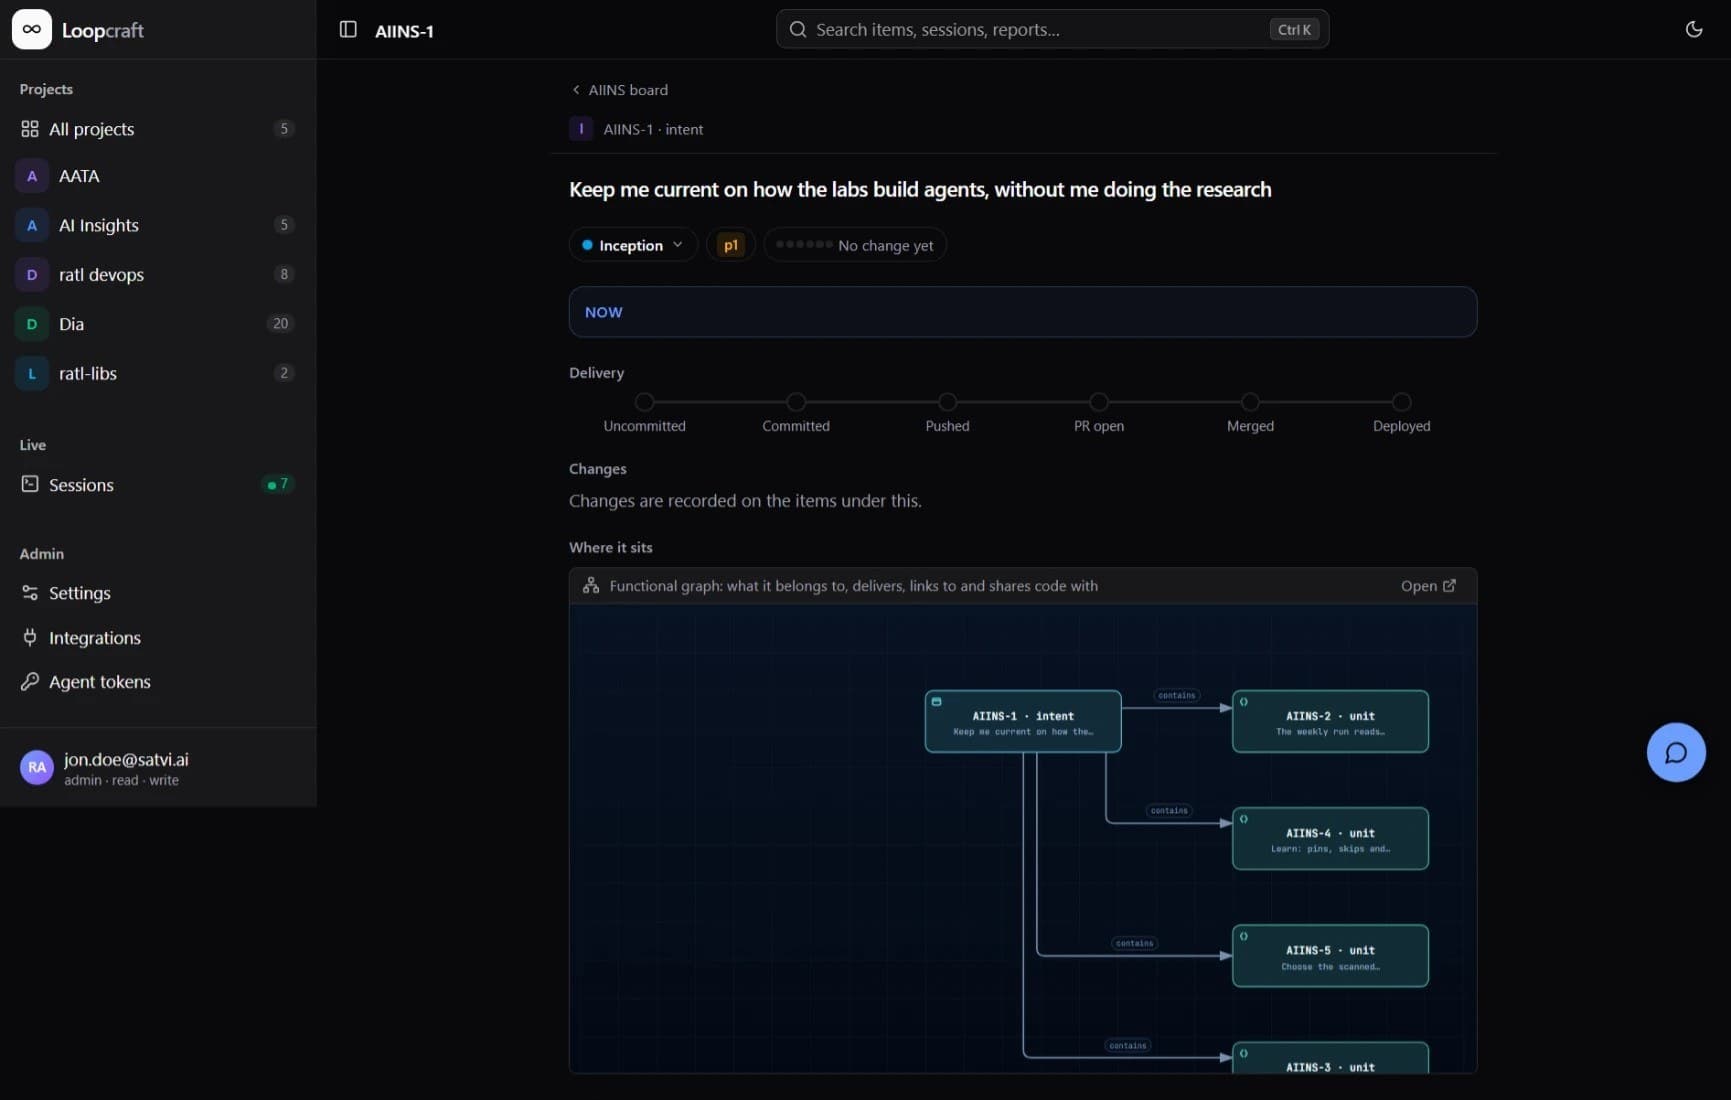This screenshot has width=1731, height=1100.
Task: Click the purple intent type icon
Action: tap(581, 129)
